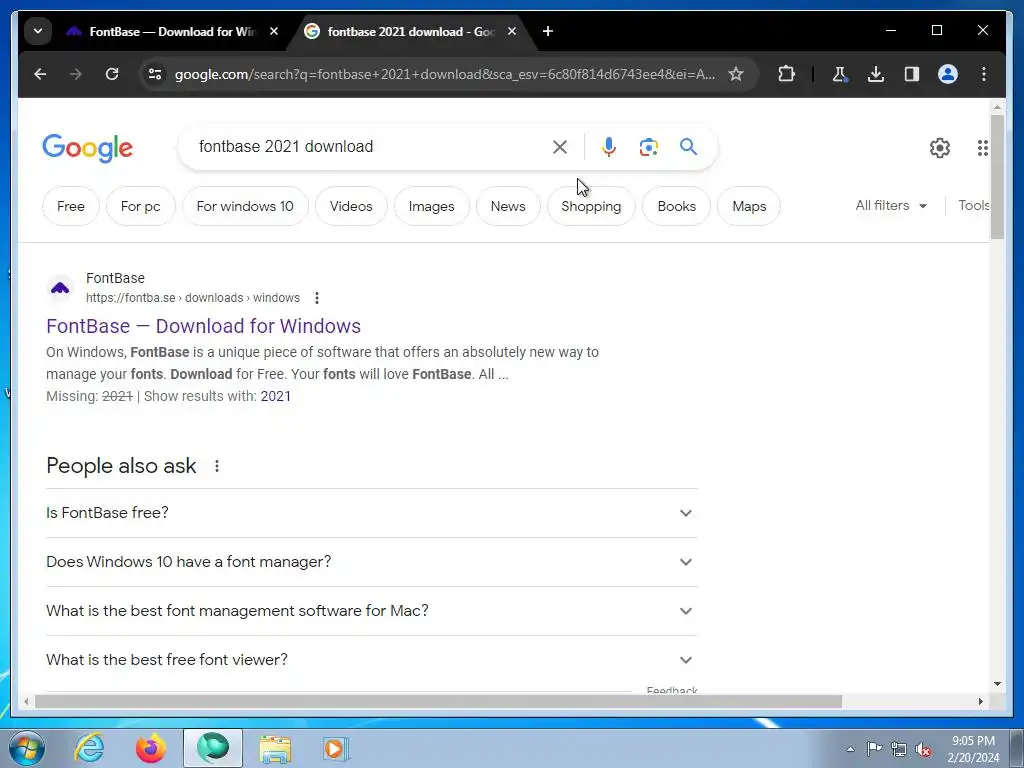This screenshot has height=768, width=1024.
Task: Apply the For windows 10 filter chip
Action: (245, 206)
